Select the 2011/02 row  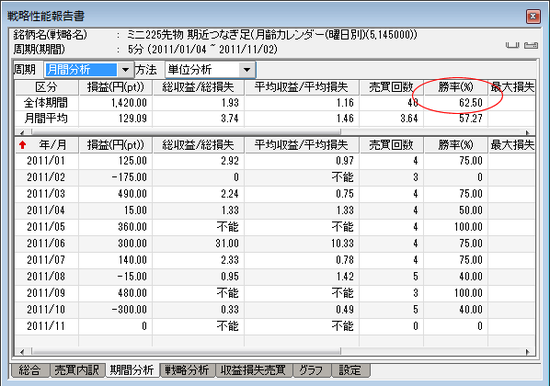tap(275, 177)
